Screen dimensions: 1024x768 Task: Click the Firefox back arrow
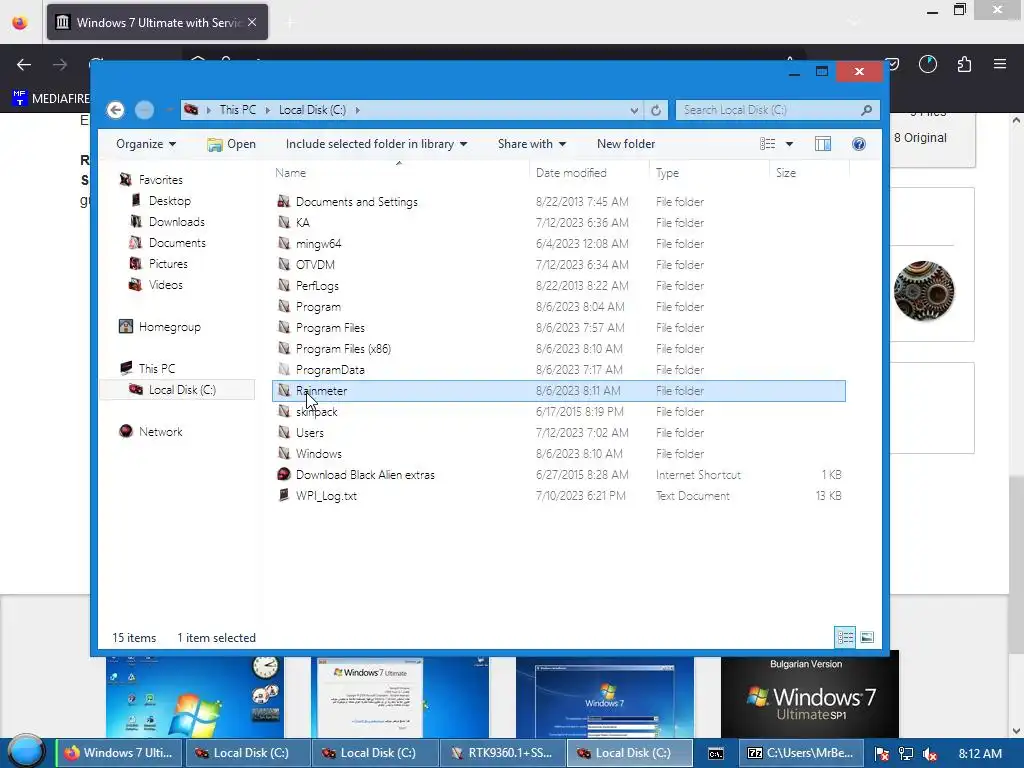click(24, 64)
